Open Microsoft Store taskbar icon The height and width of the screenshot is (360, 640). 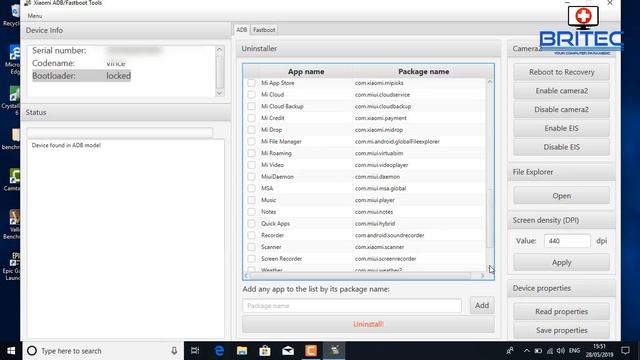265,351
